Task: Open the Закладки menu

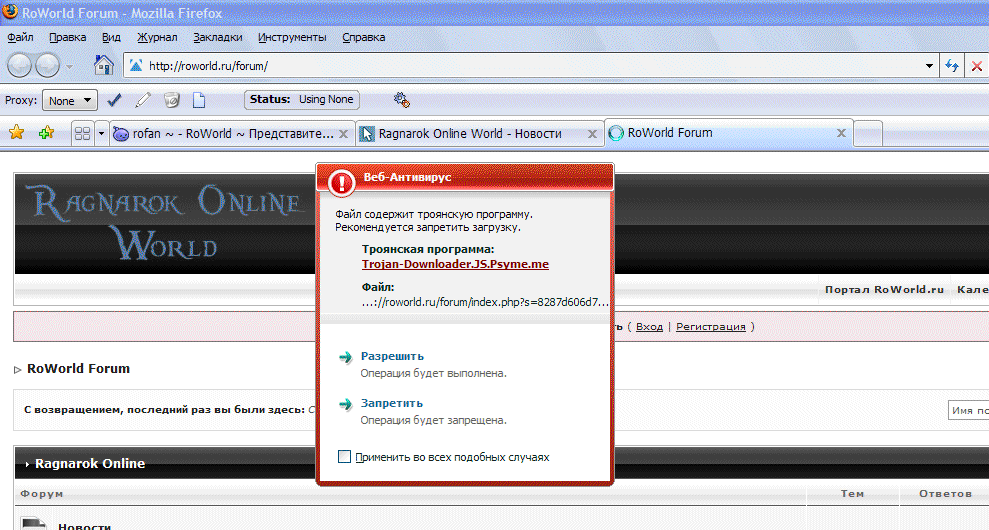Action: (x=218, y=37)
